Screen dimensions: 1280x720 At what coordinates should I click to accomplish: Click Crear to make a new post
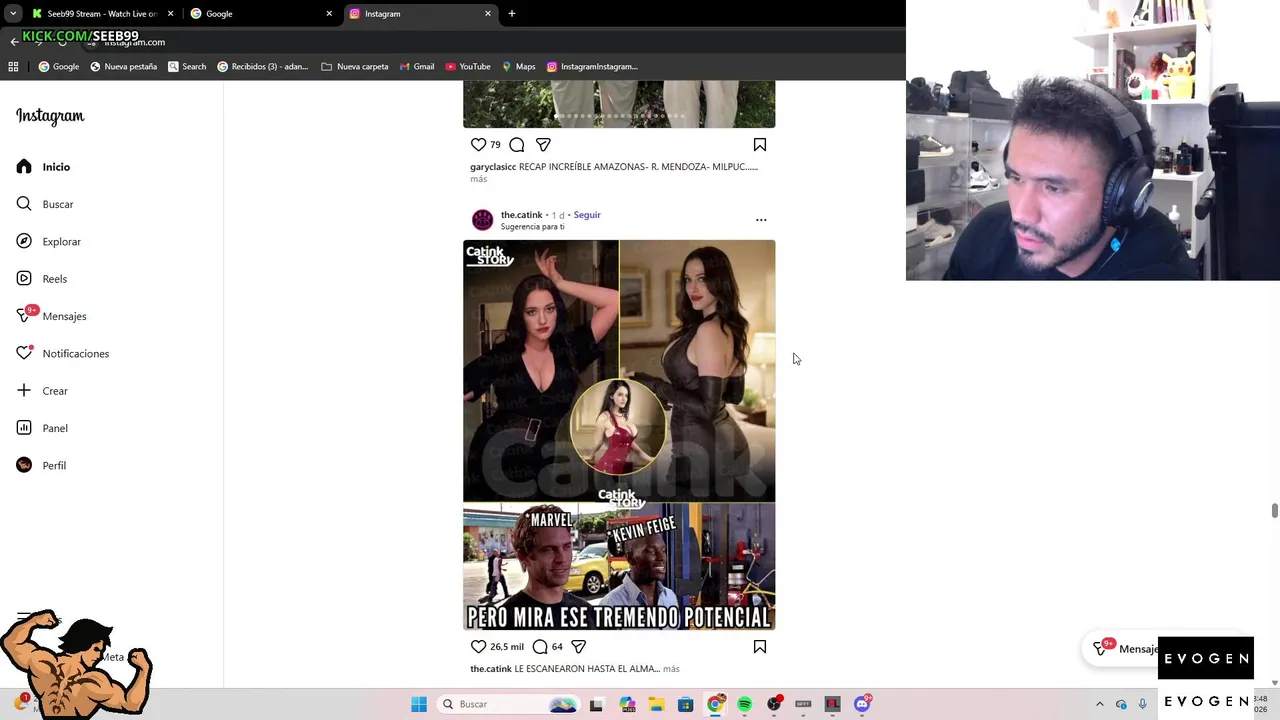42,391
